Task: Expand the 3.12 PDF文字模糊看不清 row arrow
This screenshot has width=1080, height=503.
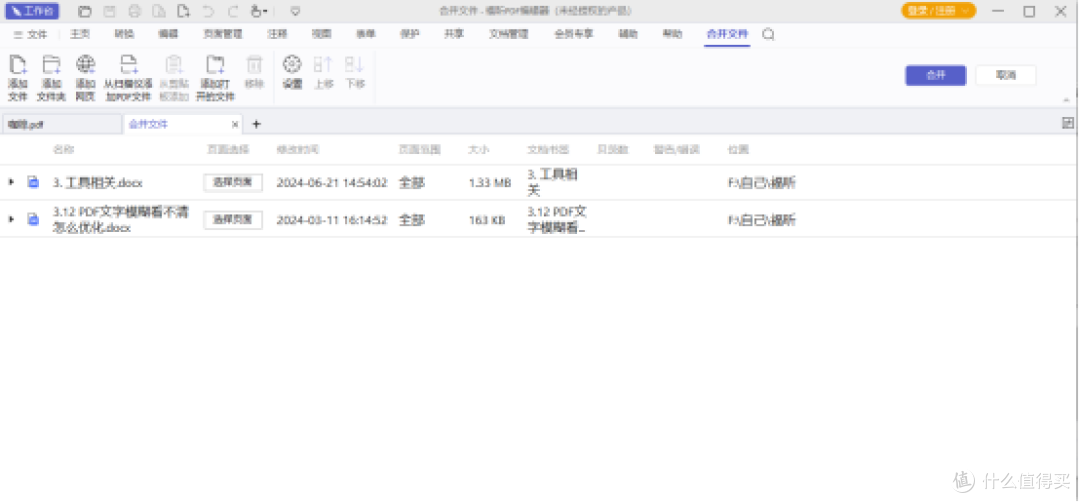Action: [11, 219]
